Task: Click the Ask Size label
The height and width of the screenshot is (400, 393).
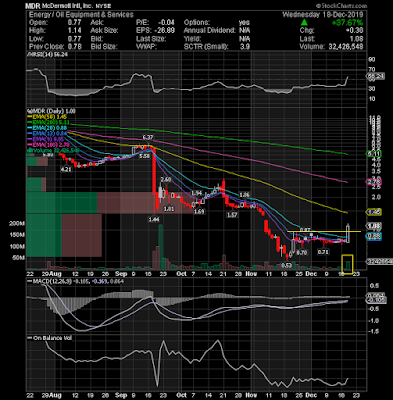Action: 104,31
